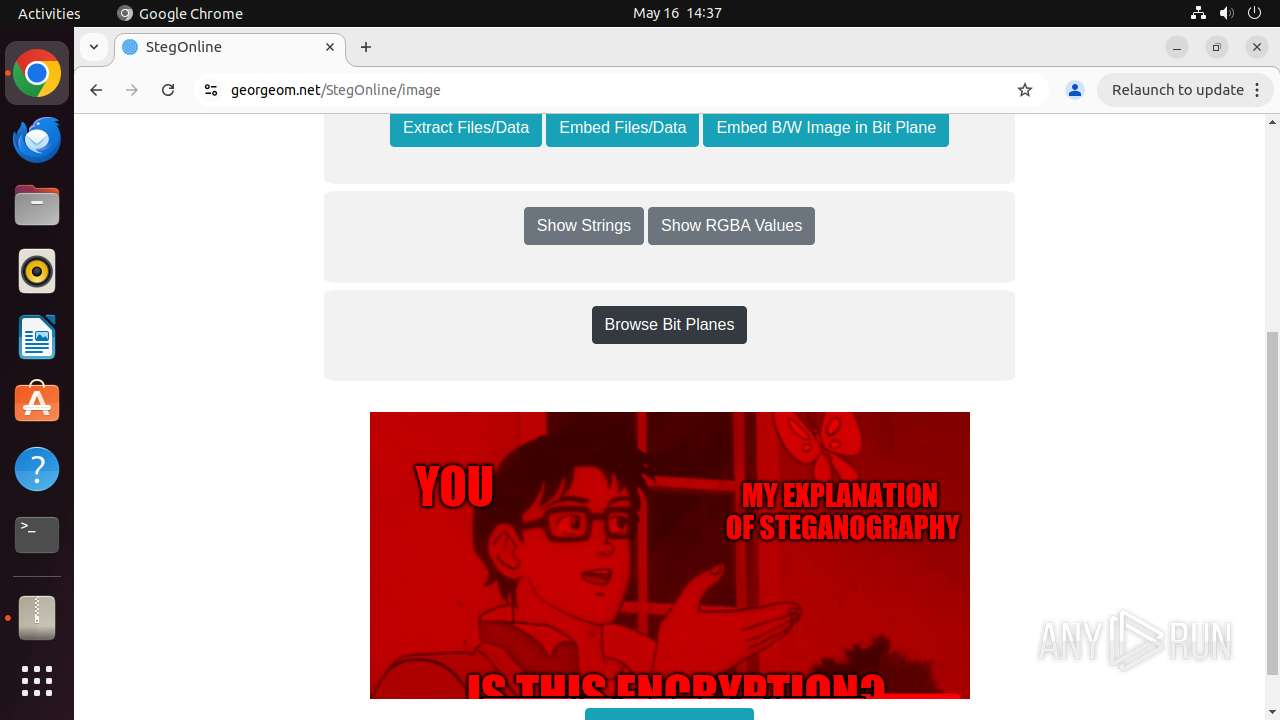The image size is (1280, 720).
Task: Open the Chrome profile menu
Action: tap(1075, 90)
